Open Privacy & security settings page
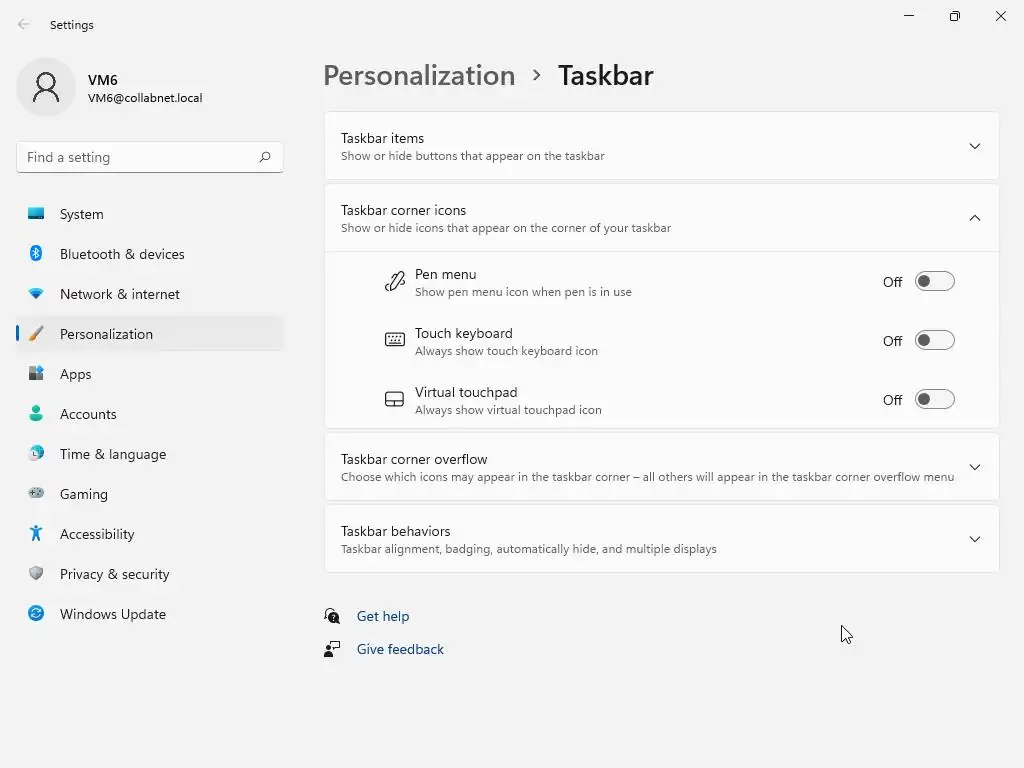The height and width of the screenshot is (768, 1024). point(114,574)
